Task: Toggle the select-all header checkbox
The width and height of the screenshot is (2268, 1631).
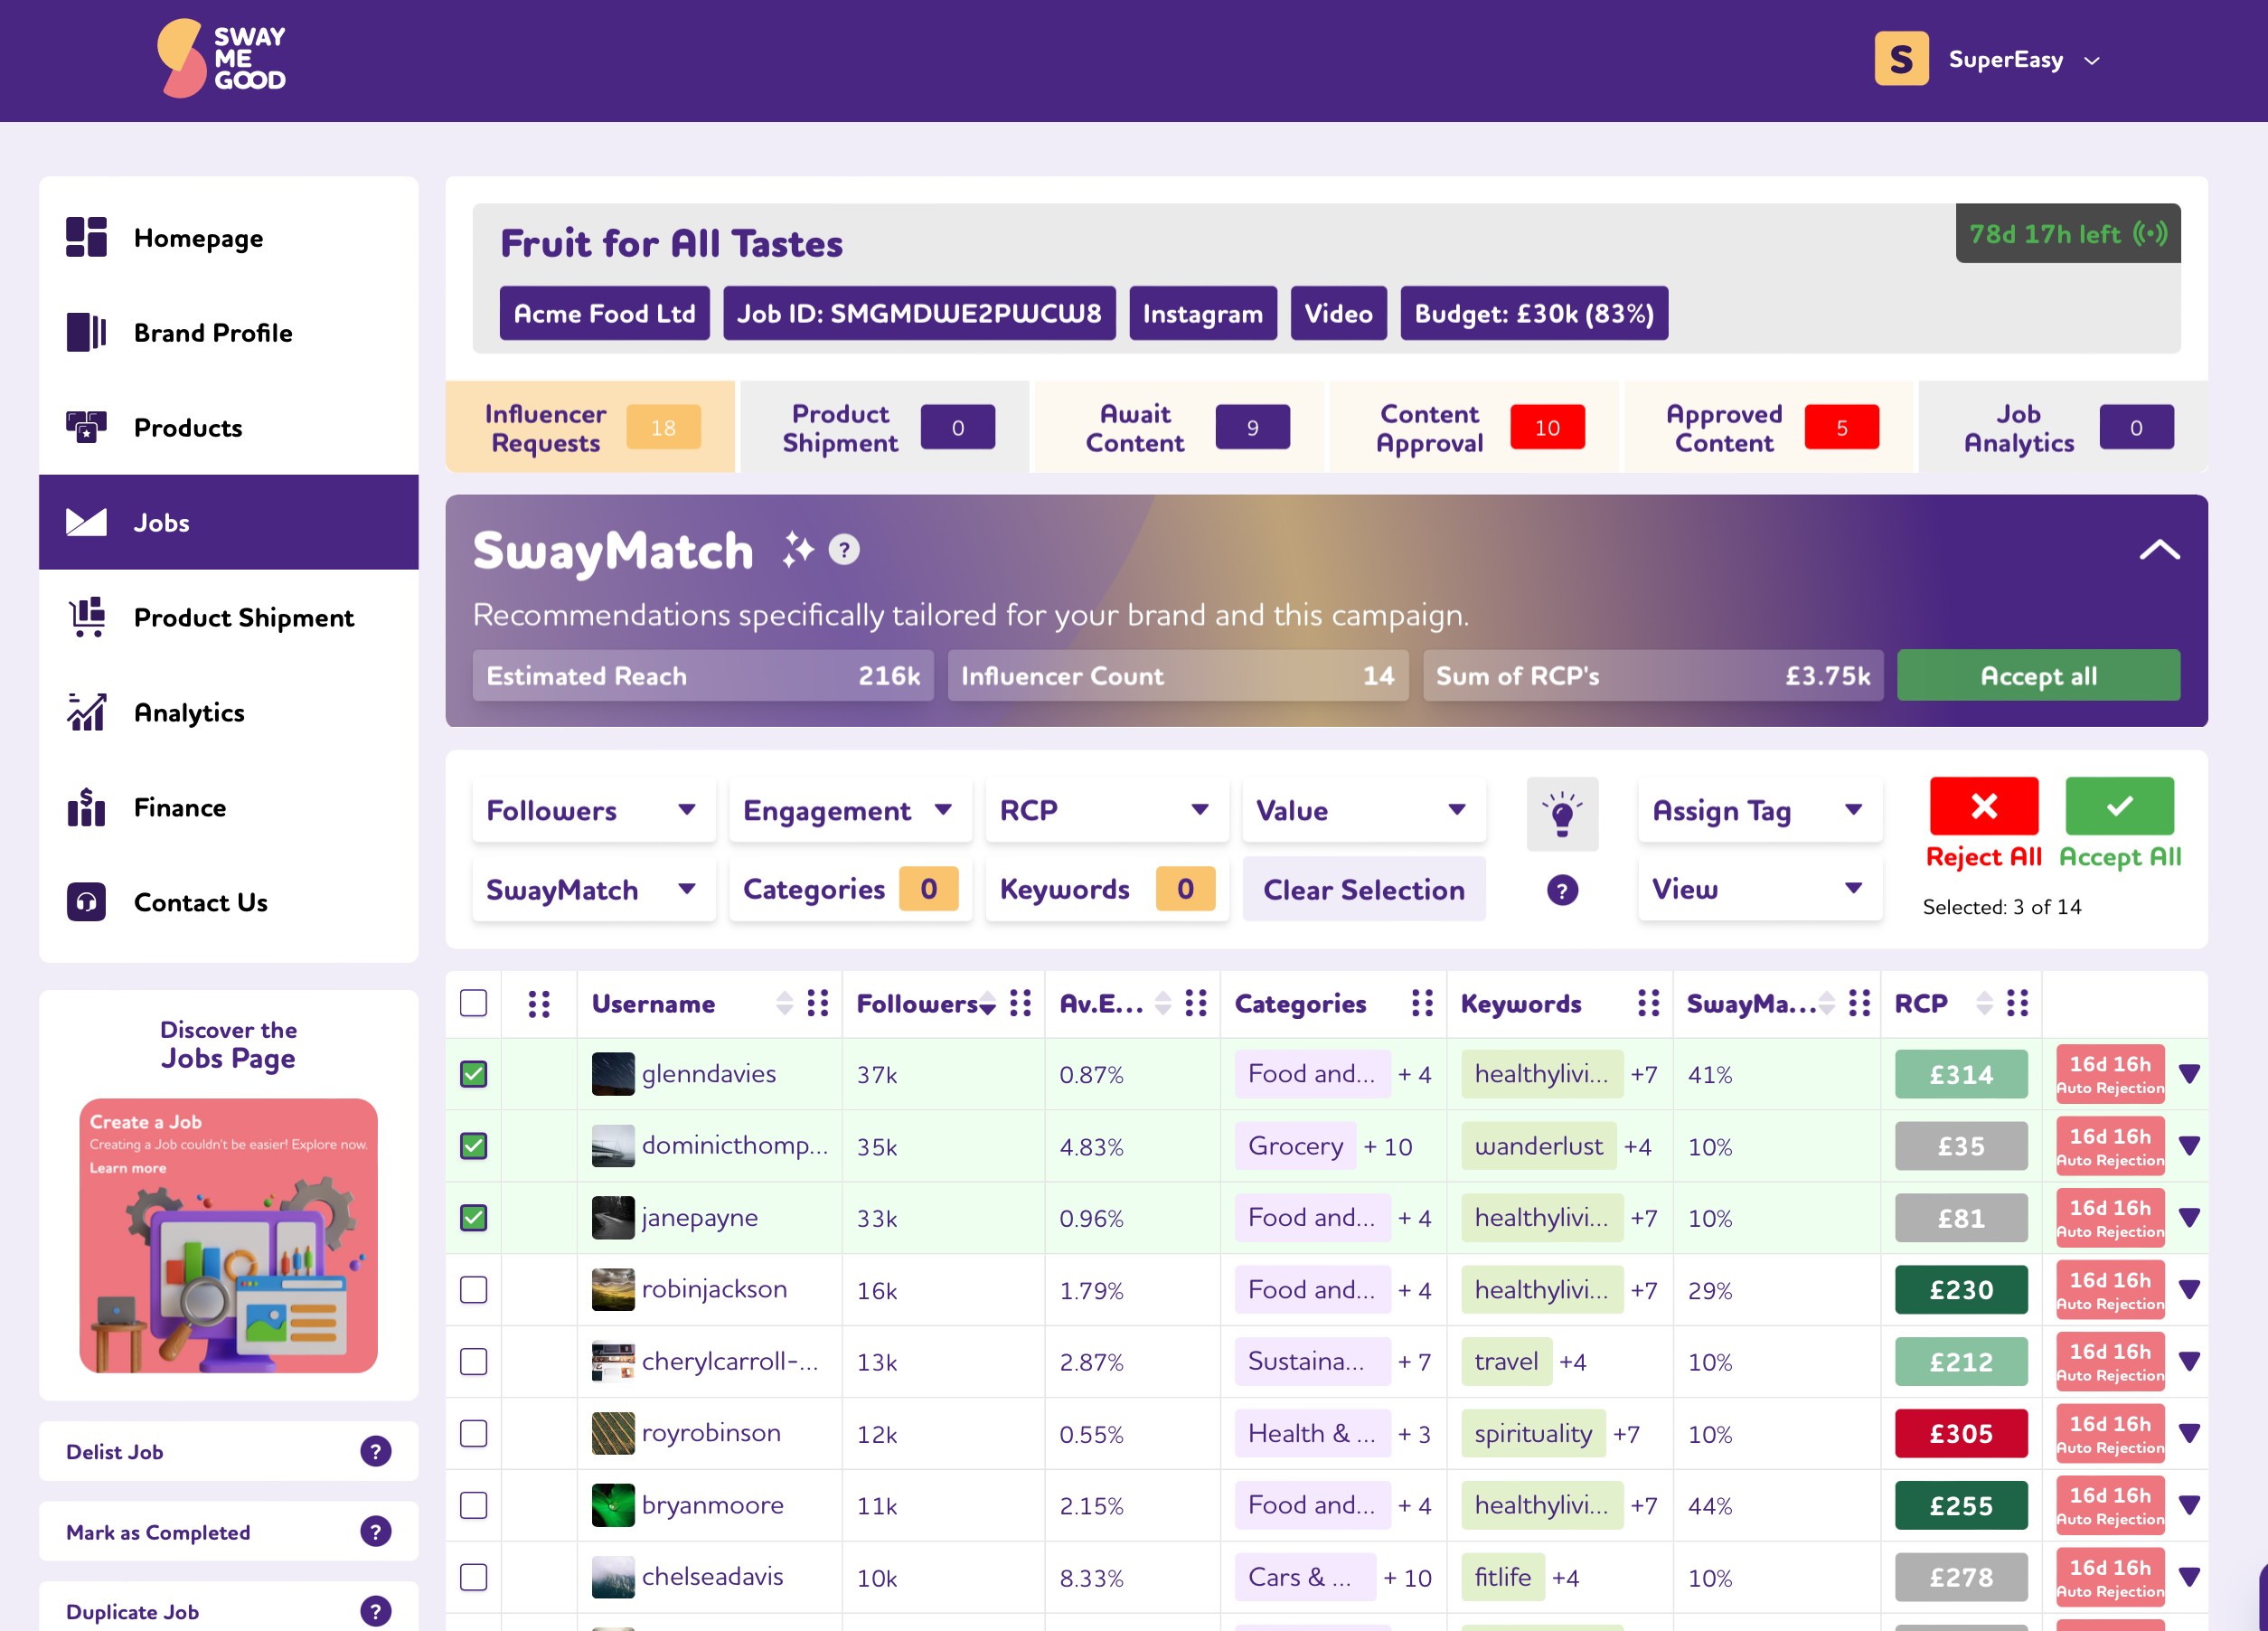Action: coord(473,1003)
